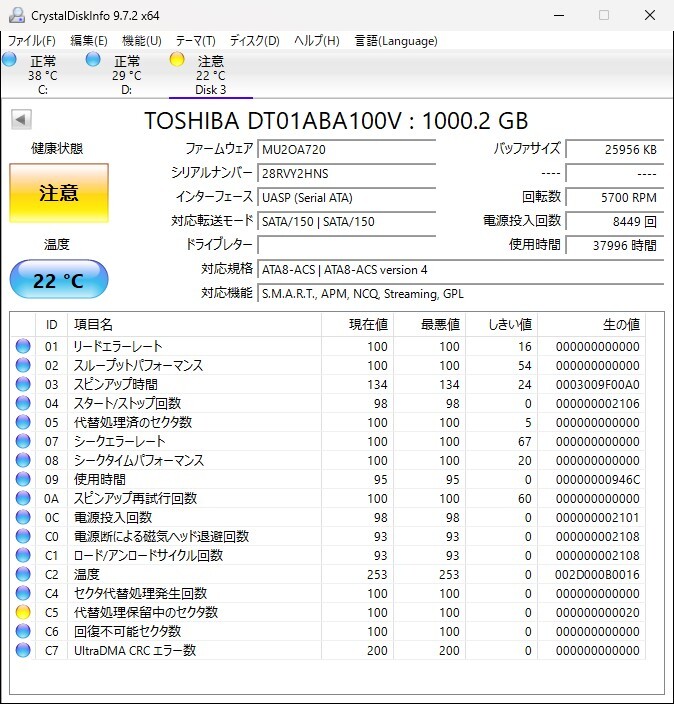
Task: Open the テーマ(T) menu
Action: [x=195, y=41]
